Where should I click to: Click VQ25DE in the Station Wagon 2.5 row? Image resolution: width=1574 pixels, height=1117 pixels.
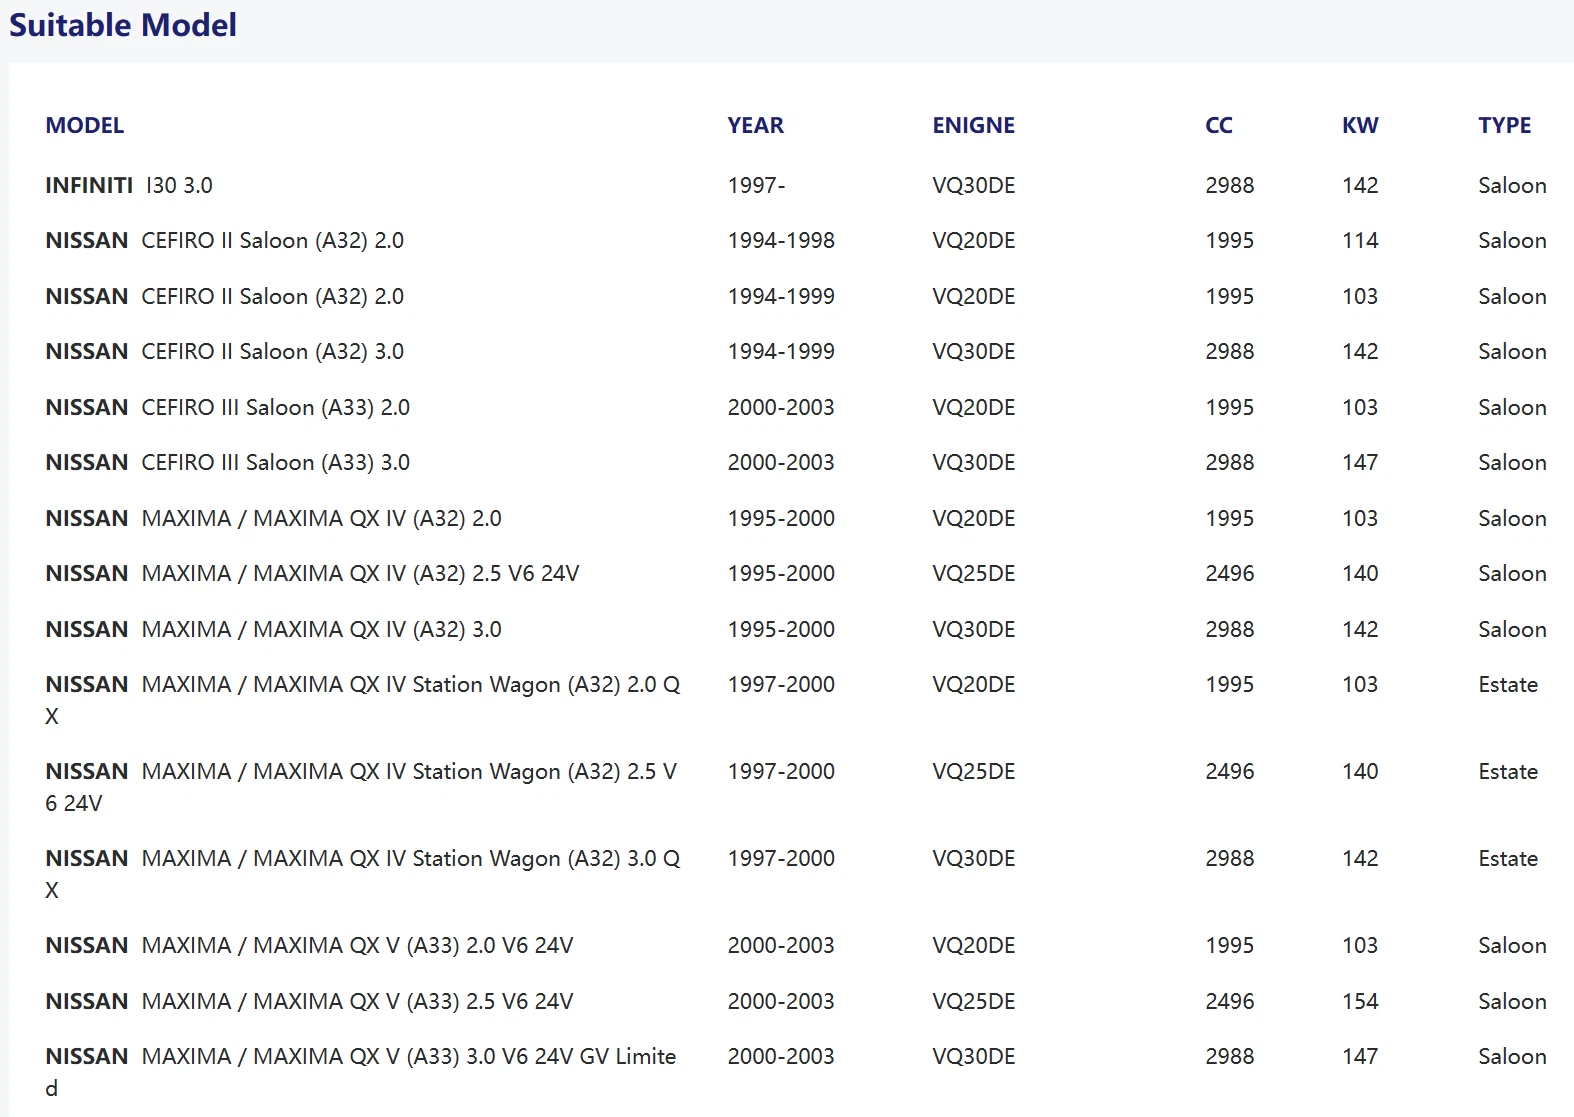click(x=974, y=771)
